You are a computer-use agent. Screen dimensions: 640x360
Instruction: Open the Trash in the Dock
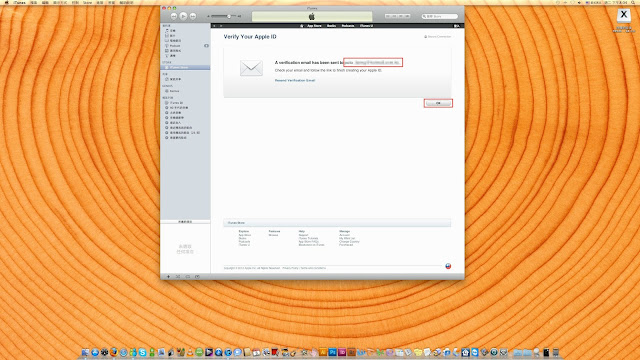556,352
